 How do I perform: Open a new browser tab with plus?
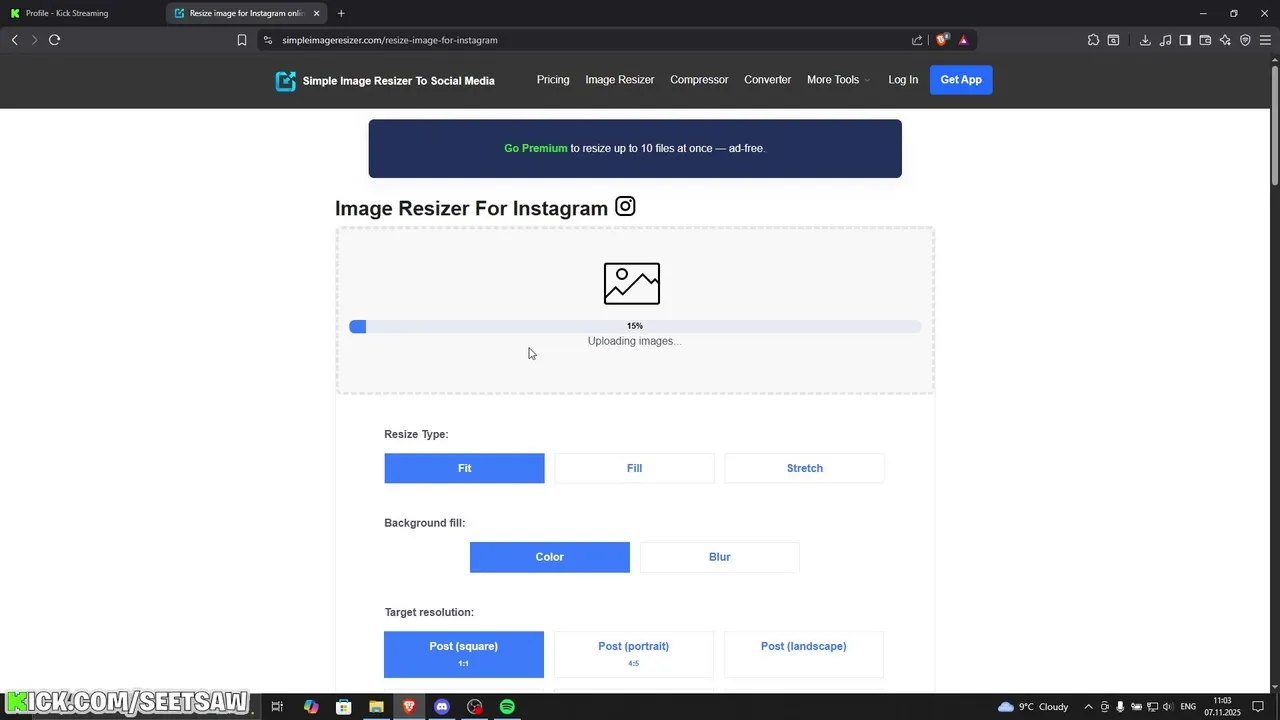point(341,13)
